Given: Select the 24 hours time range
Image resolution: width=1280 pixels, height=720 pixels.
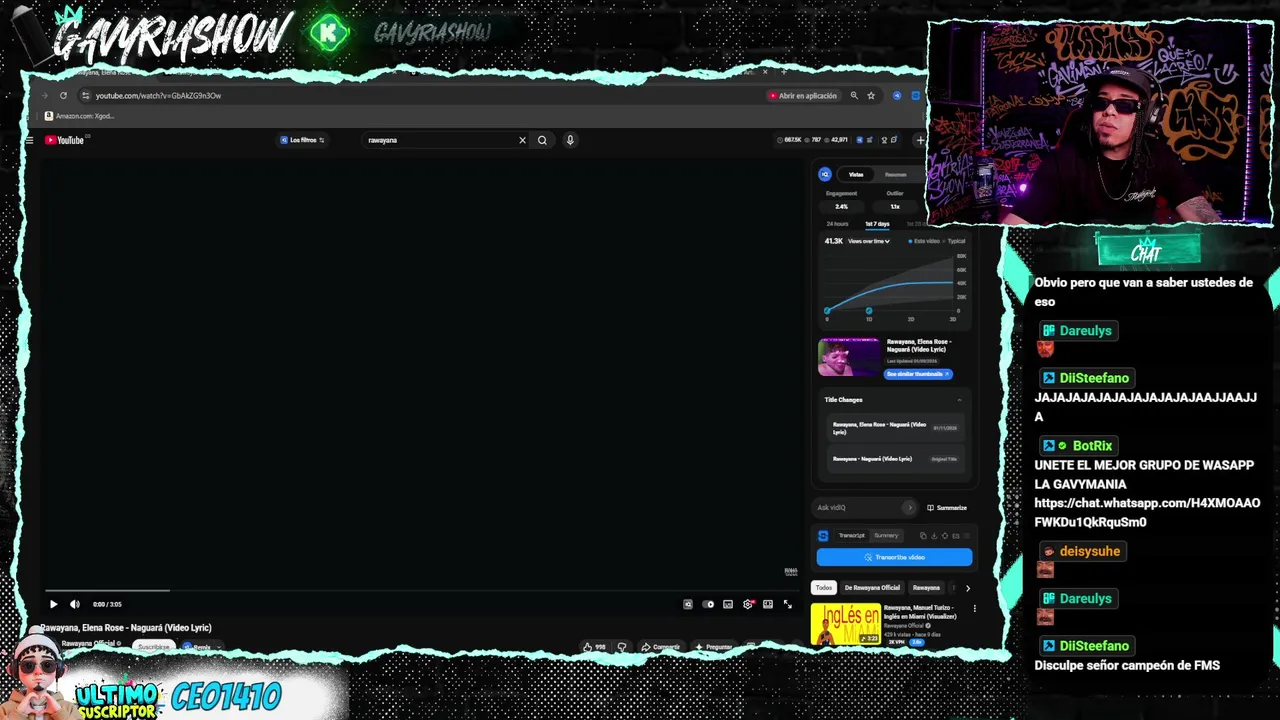Looking at the screenshot, I should (837, 224).
